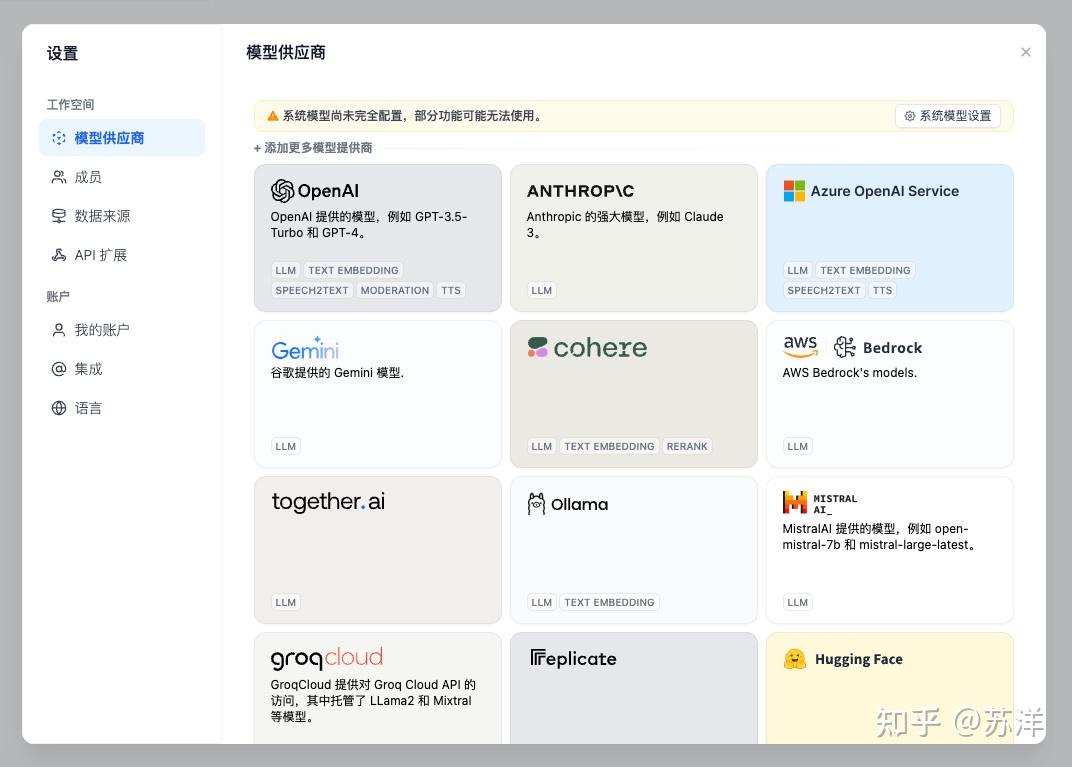Open the 集成 integrations page
This screenshot has height=767, width=1072.
[x=88, y=369]
